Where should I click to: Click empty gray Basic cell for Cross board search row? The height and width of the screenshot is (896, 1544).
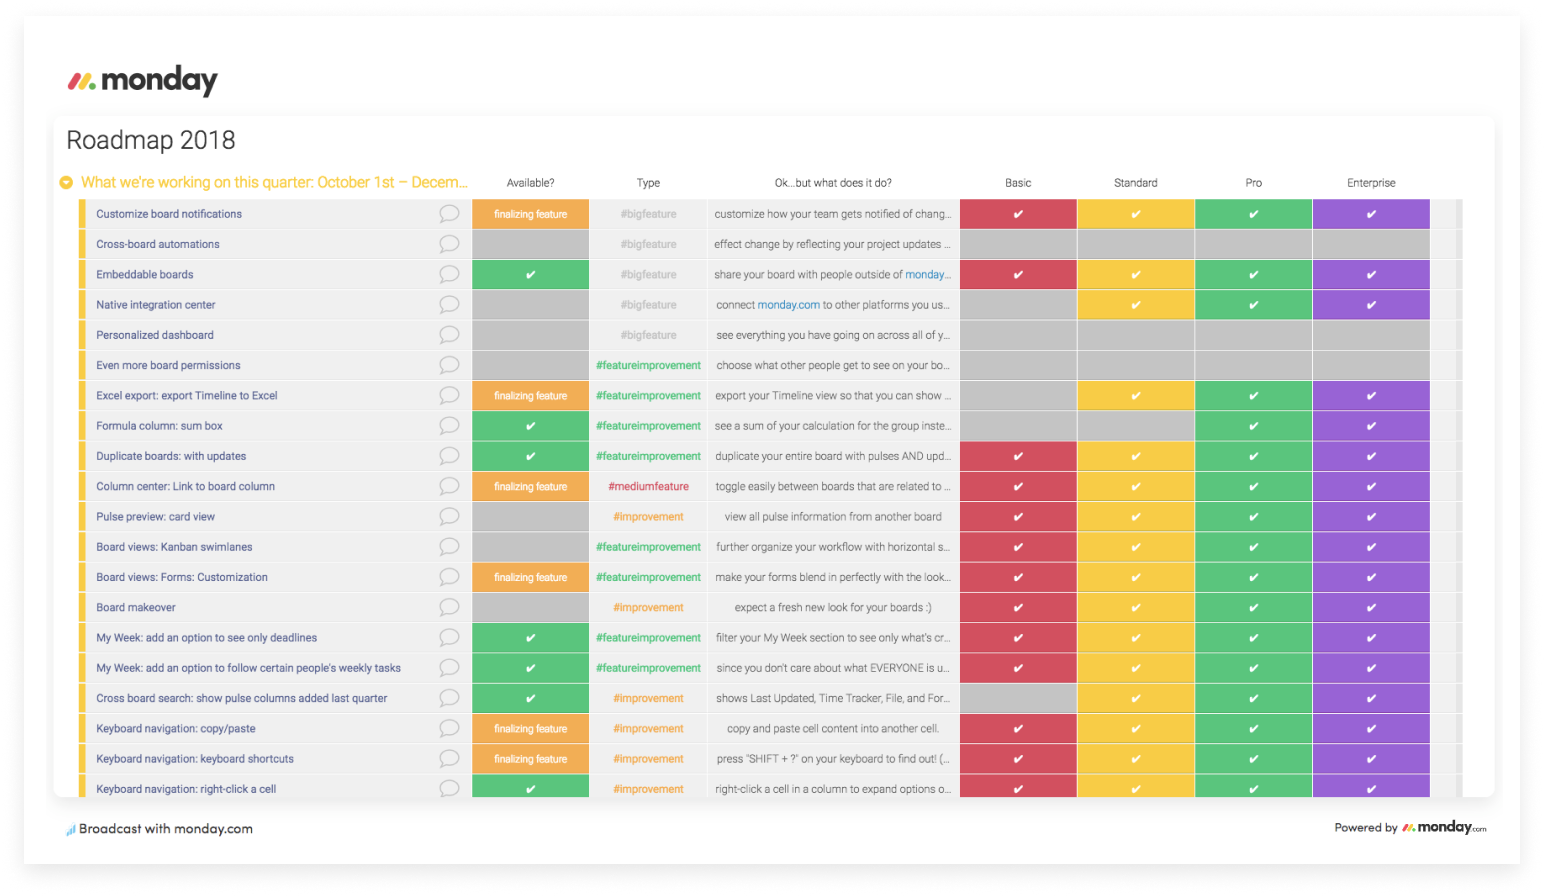coord(1018,698)
